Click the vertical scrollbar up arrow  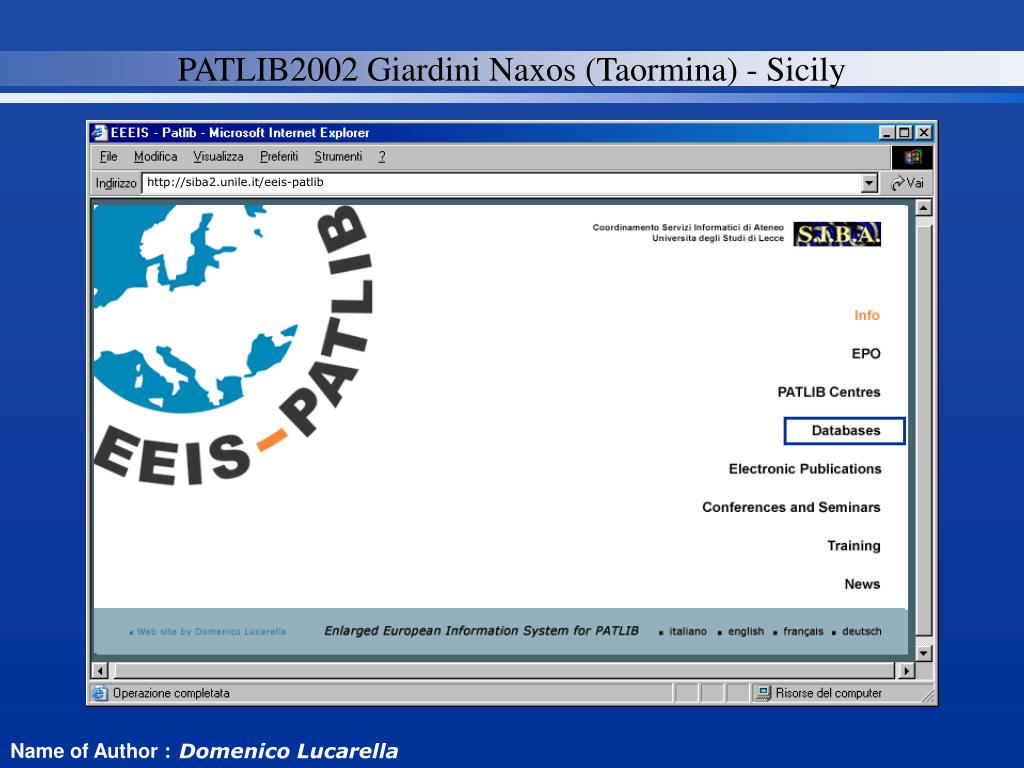(923, 208)
